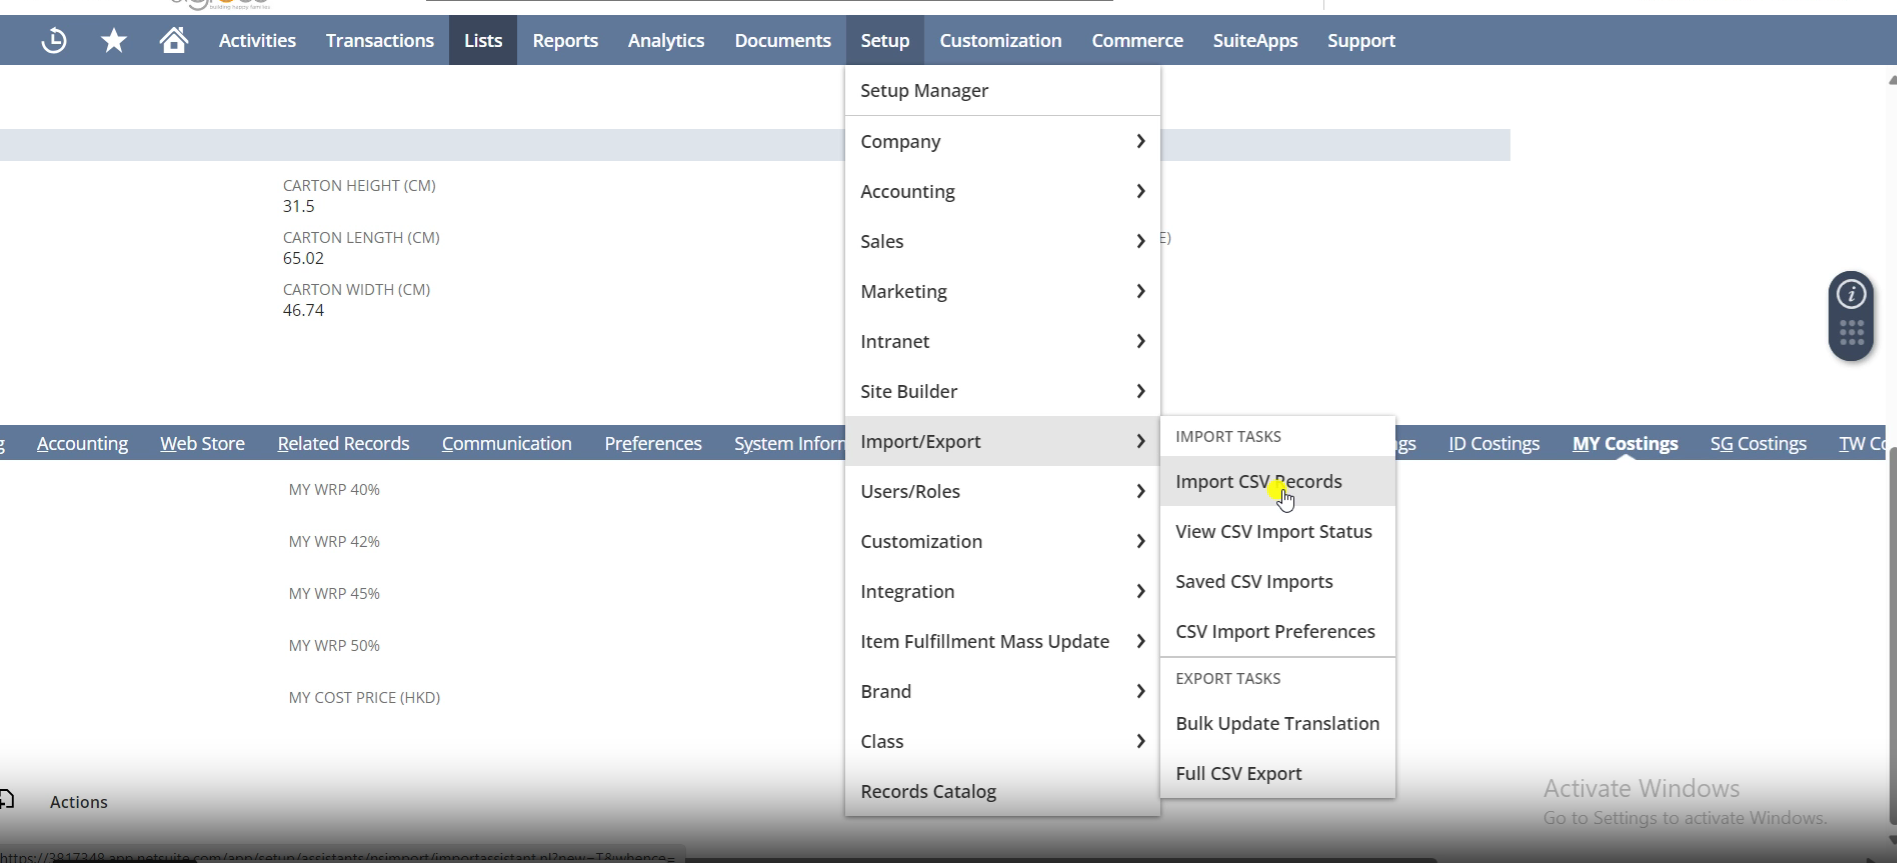Image resolution: width=1897 pixels, height=863 pixels.
Task: Open the Analytics menu
Action: [666, 41]
